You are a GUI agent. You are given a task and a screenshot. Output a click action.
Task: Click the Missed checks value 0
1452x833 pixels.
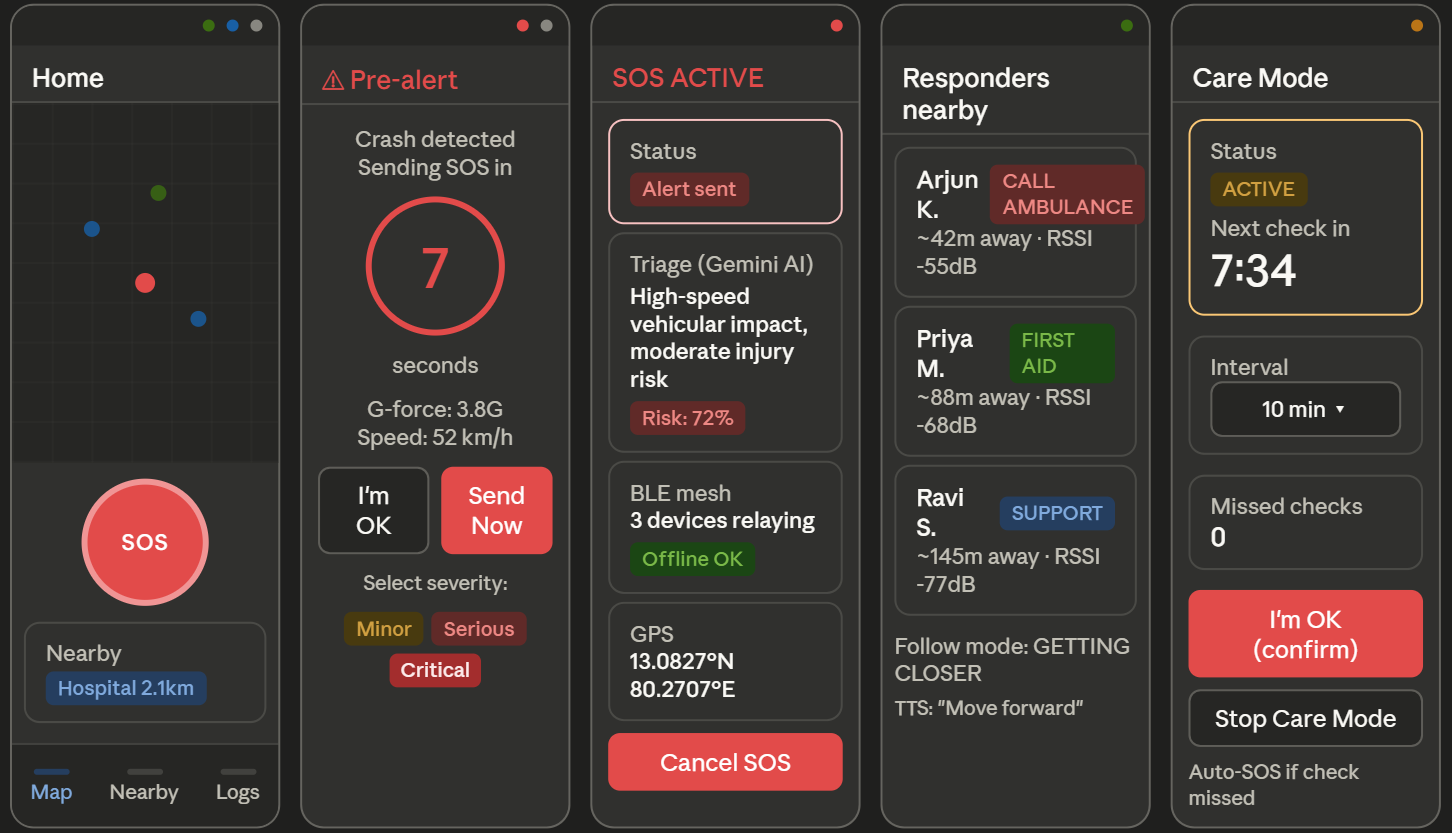coord(1218,538)
